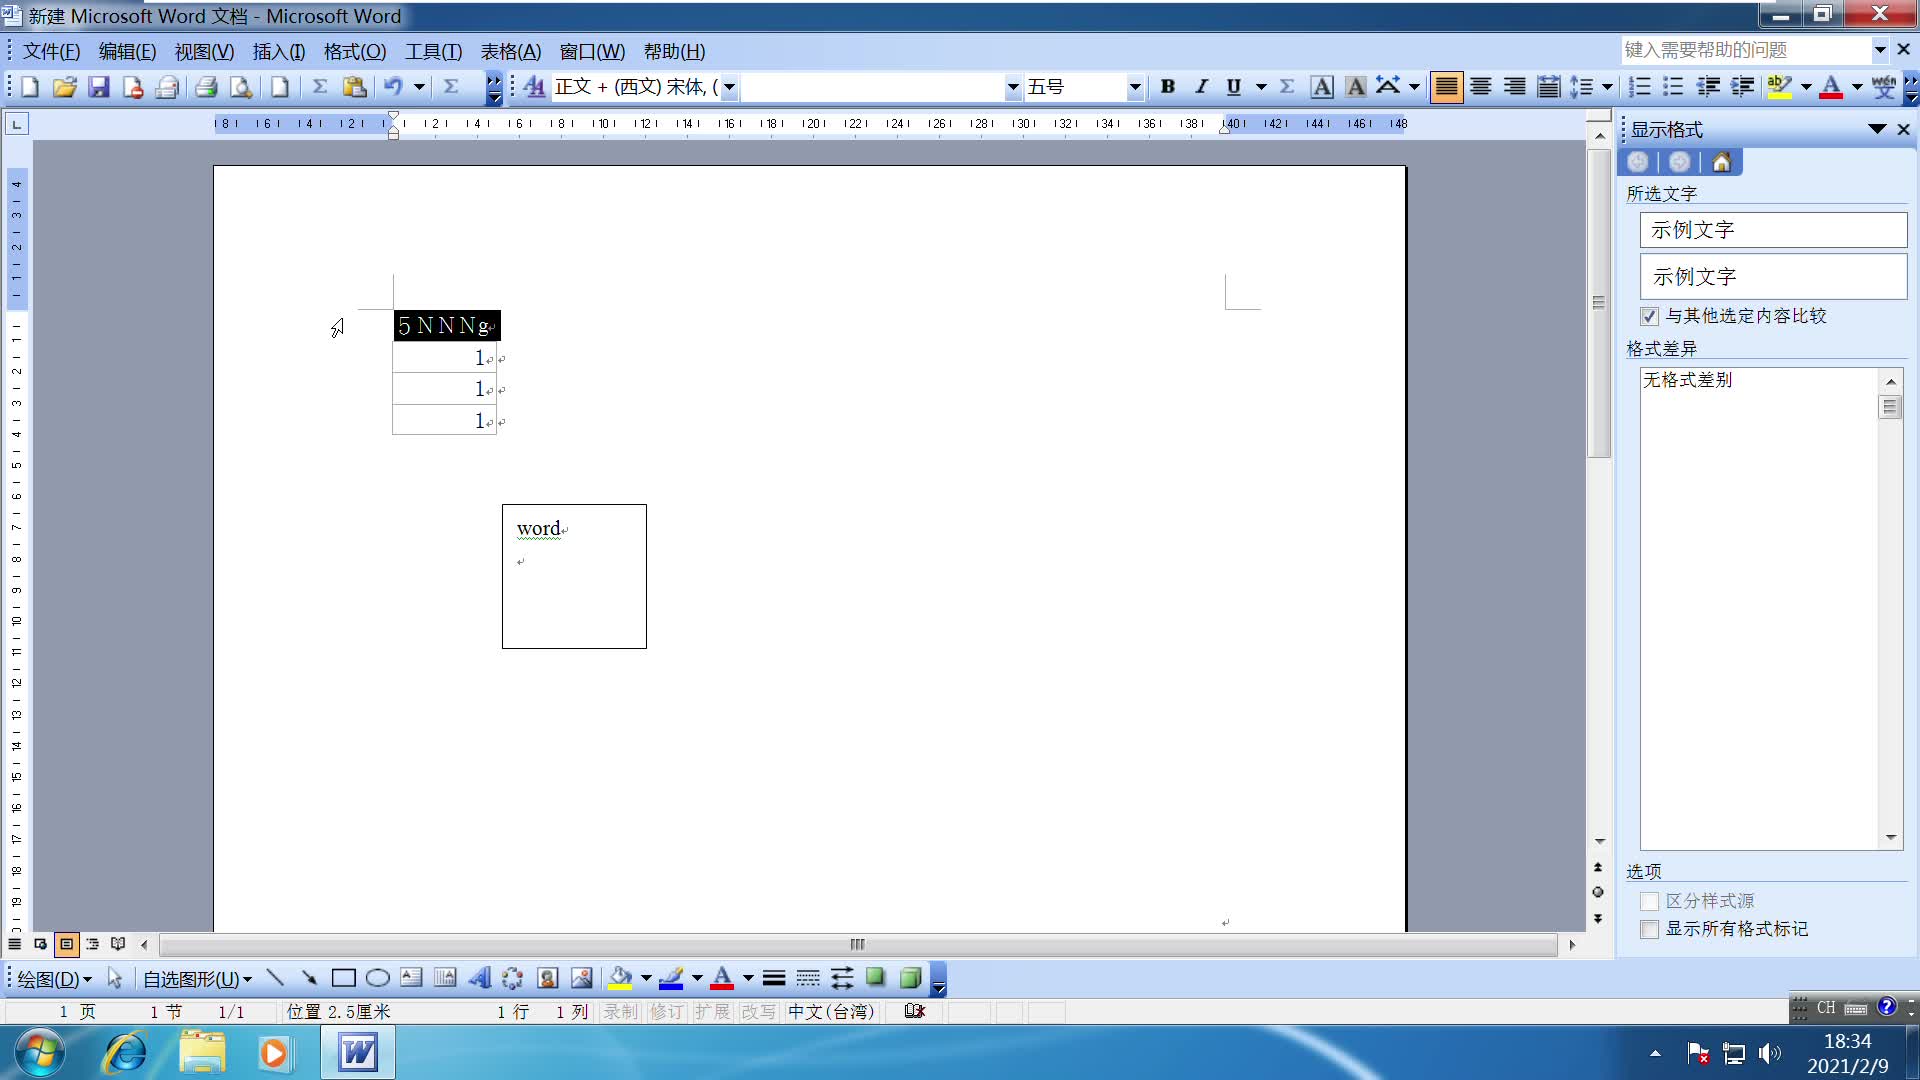Click the Italic formatting icon

[1201, 87]
